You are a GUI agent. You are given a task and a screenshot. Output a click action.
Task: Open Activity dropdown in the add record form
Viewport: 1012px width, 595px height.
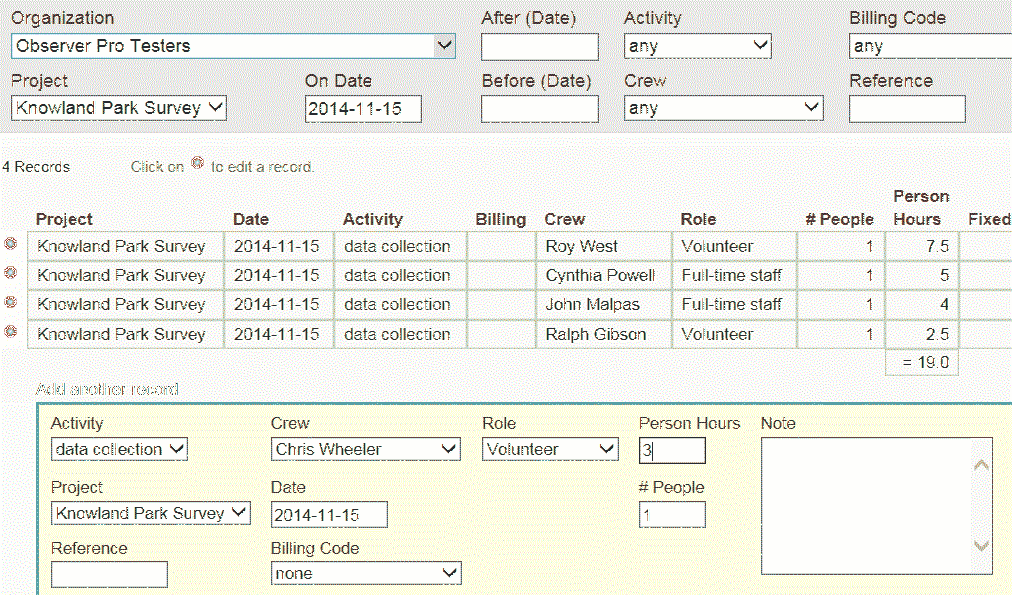pyautogui.click(x=119, y=450)
